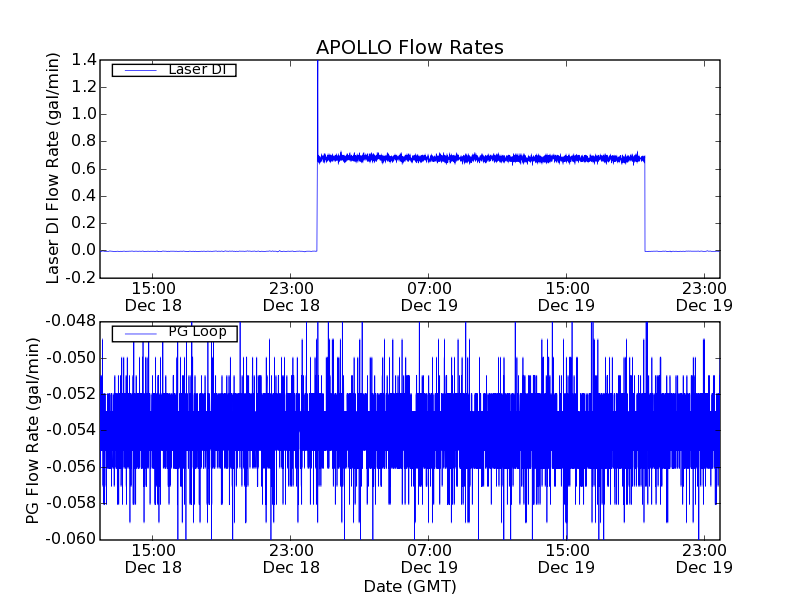The height and width of the screenshot is (600, 800).
Task: Click bottom plot's 07:00 Dec 19 tick label
Action: tap(429, 559)
